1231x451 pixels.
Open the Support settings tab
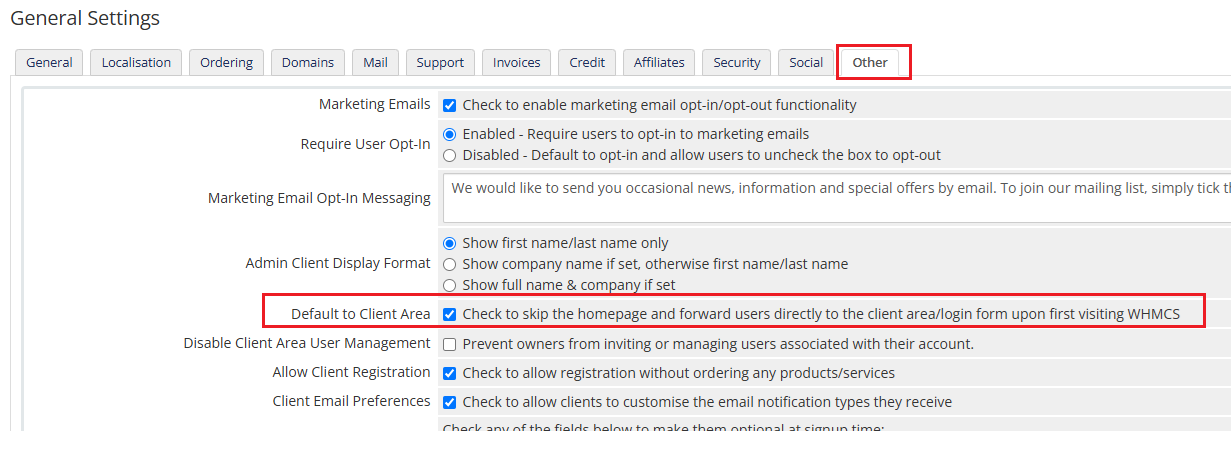coord(440,62)
